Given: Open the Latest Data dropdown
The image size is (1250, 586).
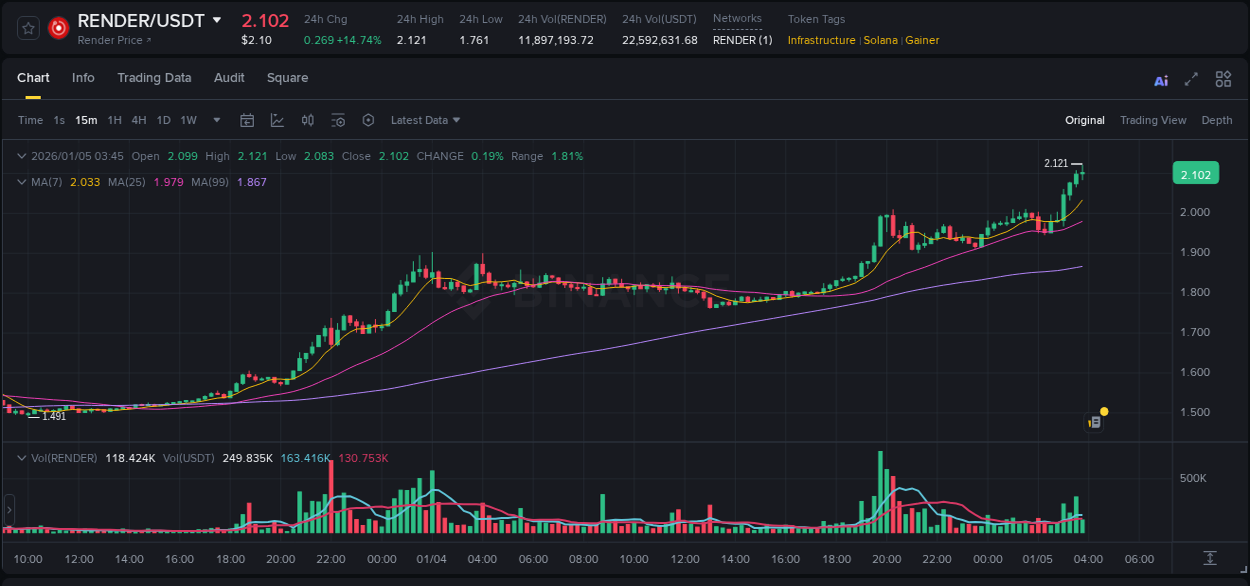Looking at the screenshot, I should coord(425,120).
